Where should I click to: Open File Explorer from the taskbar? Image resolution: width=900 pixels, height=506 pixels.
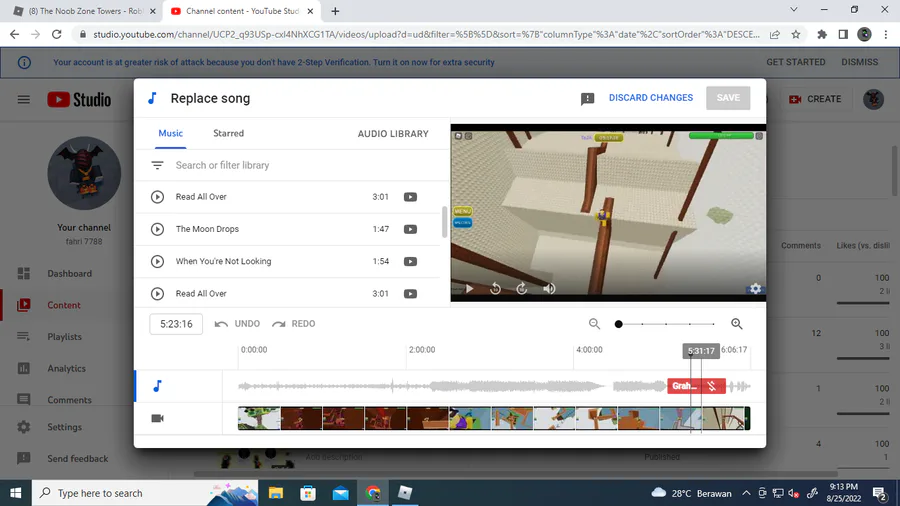click(x=276, y=493)
